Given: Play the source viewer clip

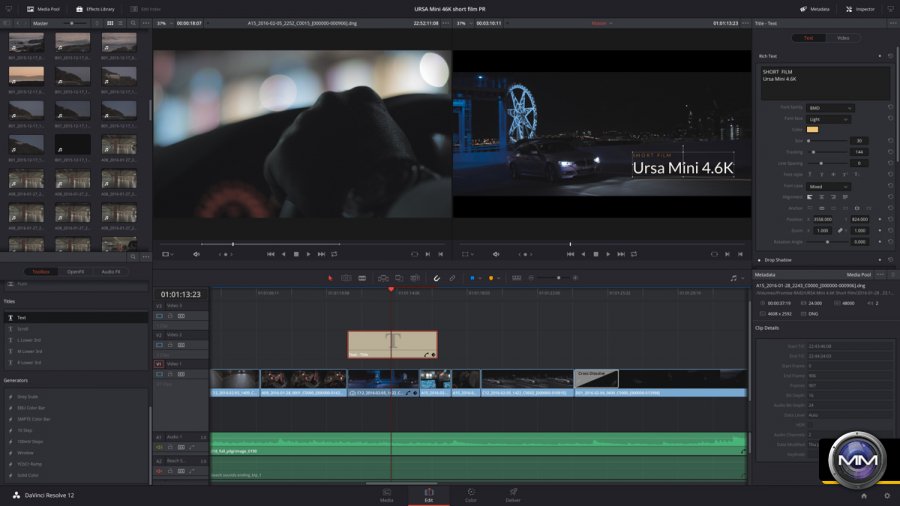Looking at the screenshot, I should pos(309,254).
